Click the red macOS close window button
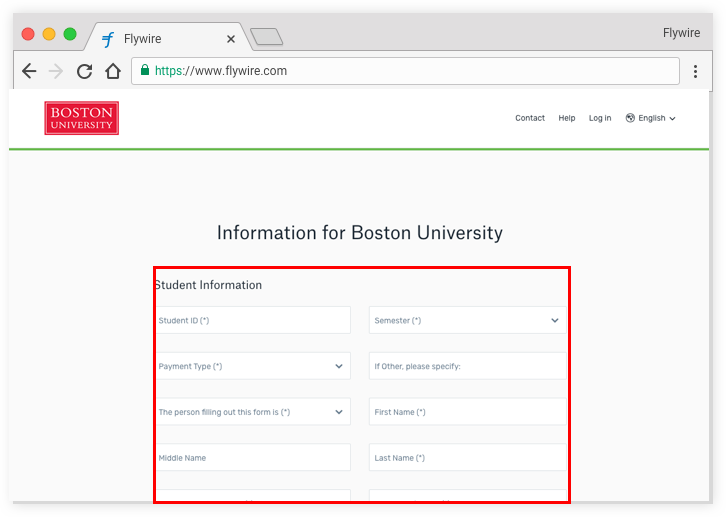 coord(28,34)
